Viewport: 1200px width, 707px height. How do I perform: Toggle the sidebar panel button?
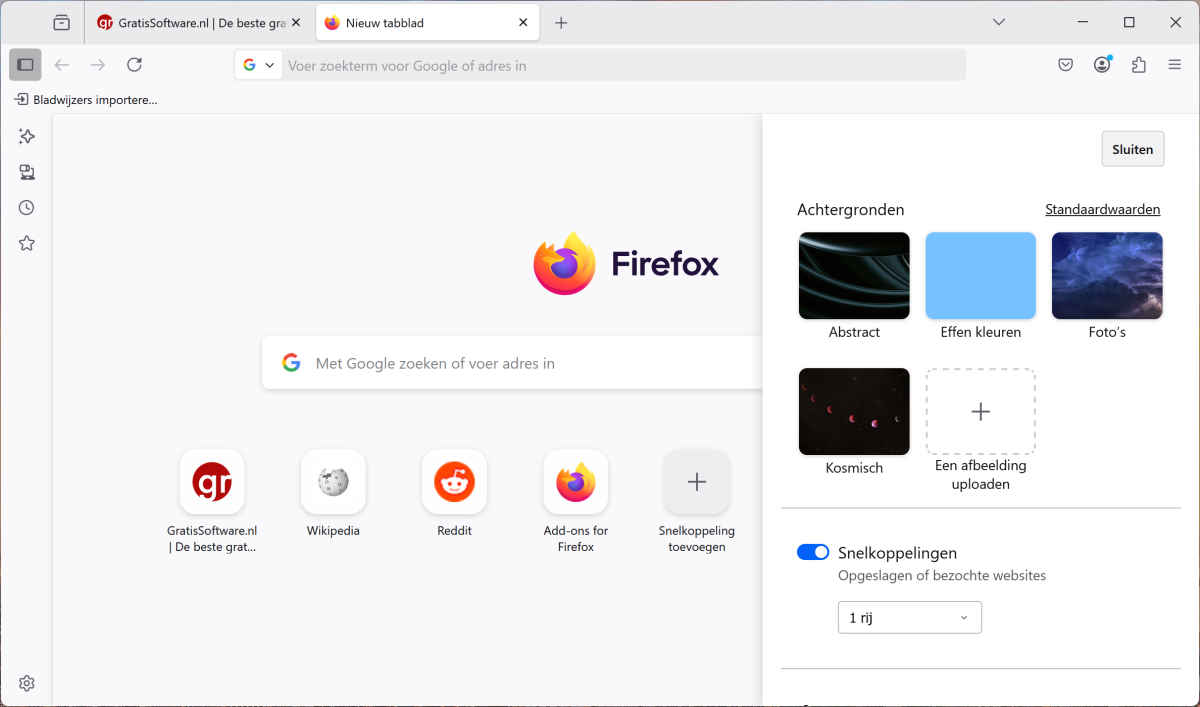click(26, 65)
